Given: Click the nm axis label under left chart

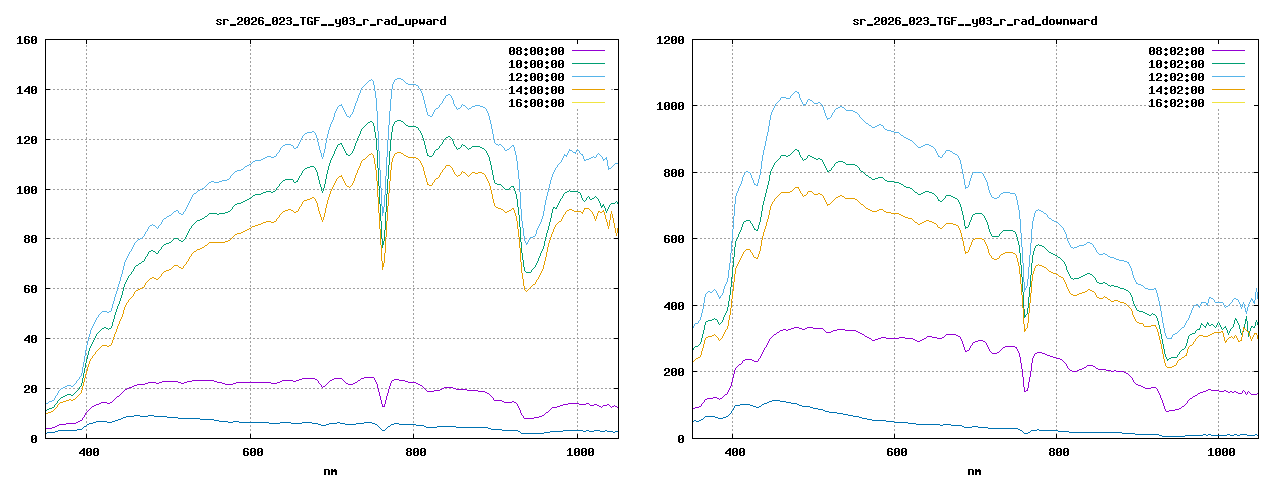Looking at the screenshot, I should click(332, 470).
